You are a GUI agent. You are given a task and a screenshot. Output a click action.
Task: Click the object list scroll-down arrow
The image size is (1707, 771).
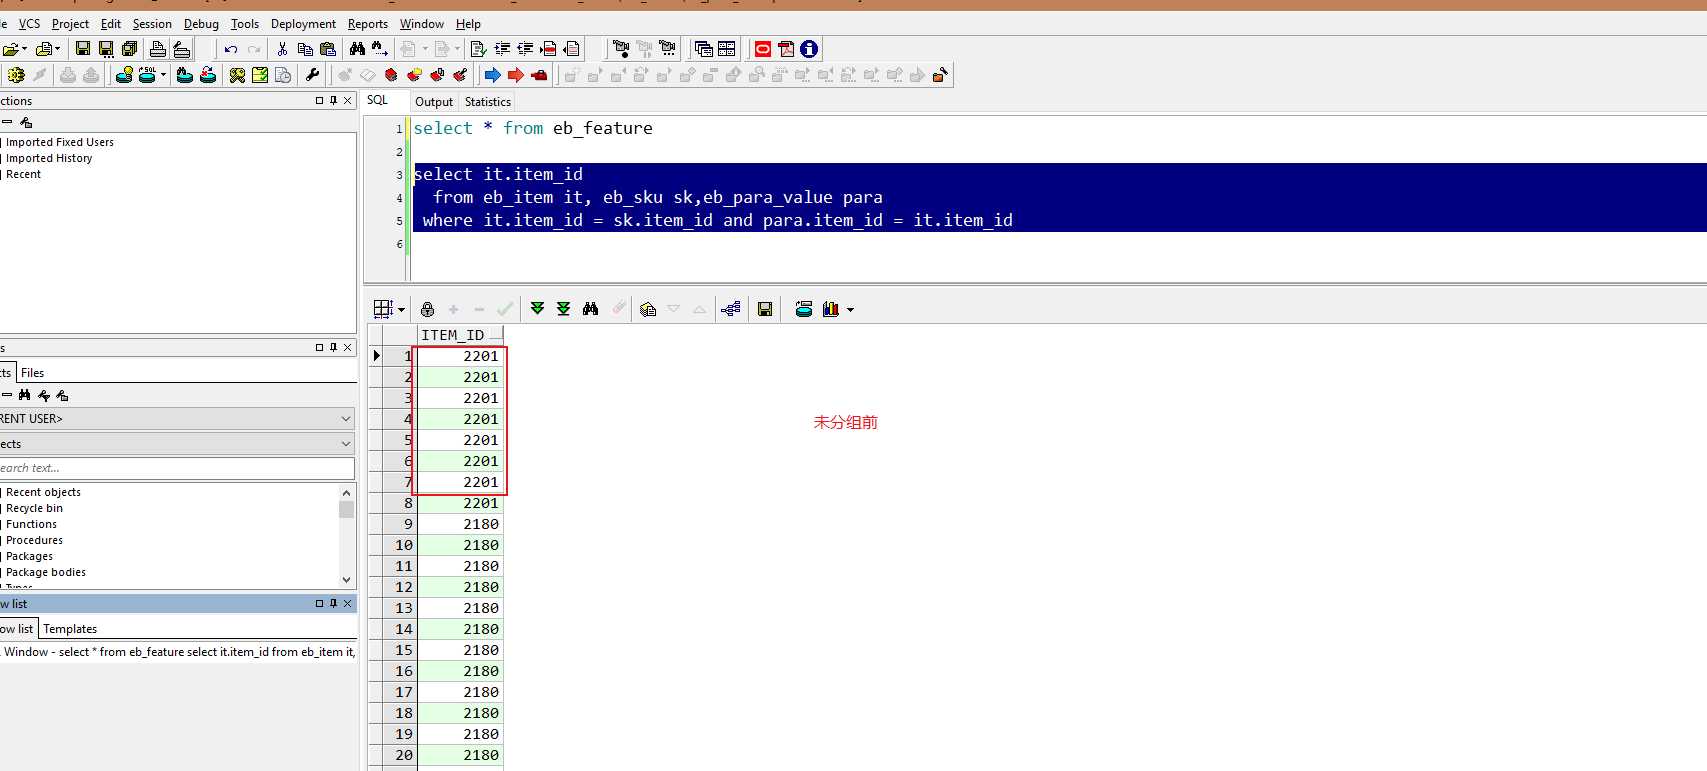click(346, 580)
